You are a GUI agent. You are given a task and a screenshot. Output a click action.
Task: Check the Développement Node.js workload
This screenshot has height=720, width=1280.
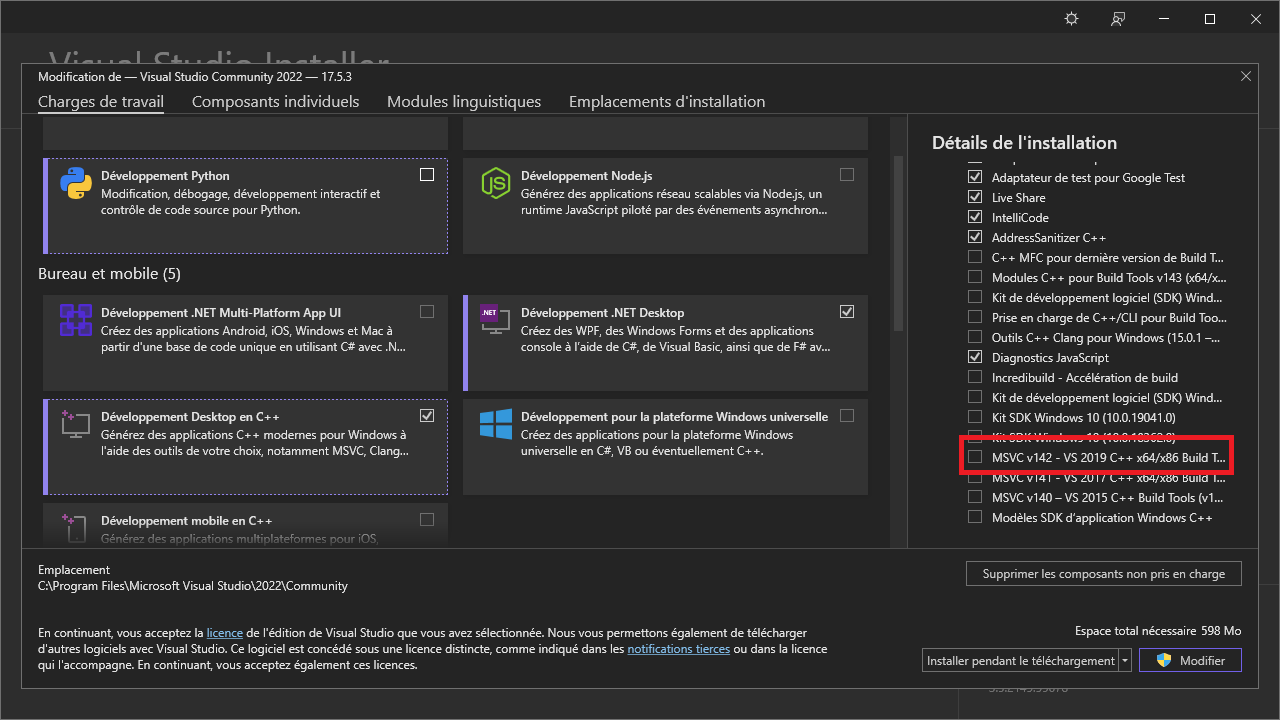(847, 174)
